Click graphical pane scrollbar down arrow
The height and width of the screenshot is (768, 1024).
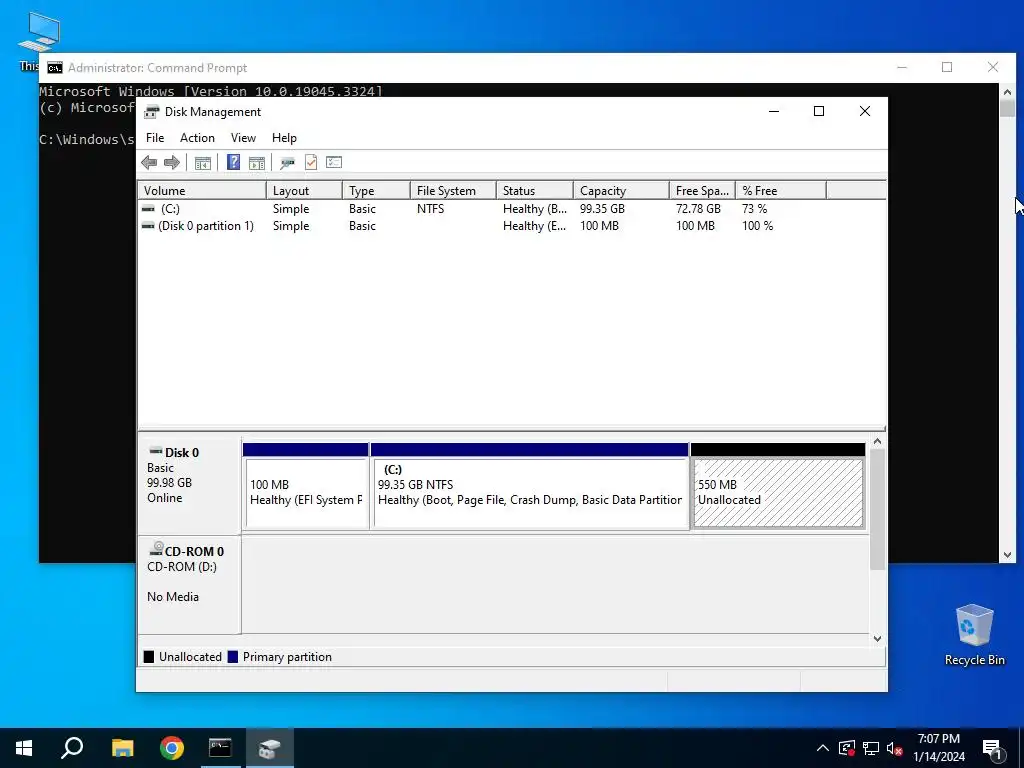(x=878, y=639)
